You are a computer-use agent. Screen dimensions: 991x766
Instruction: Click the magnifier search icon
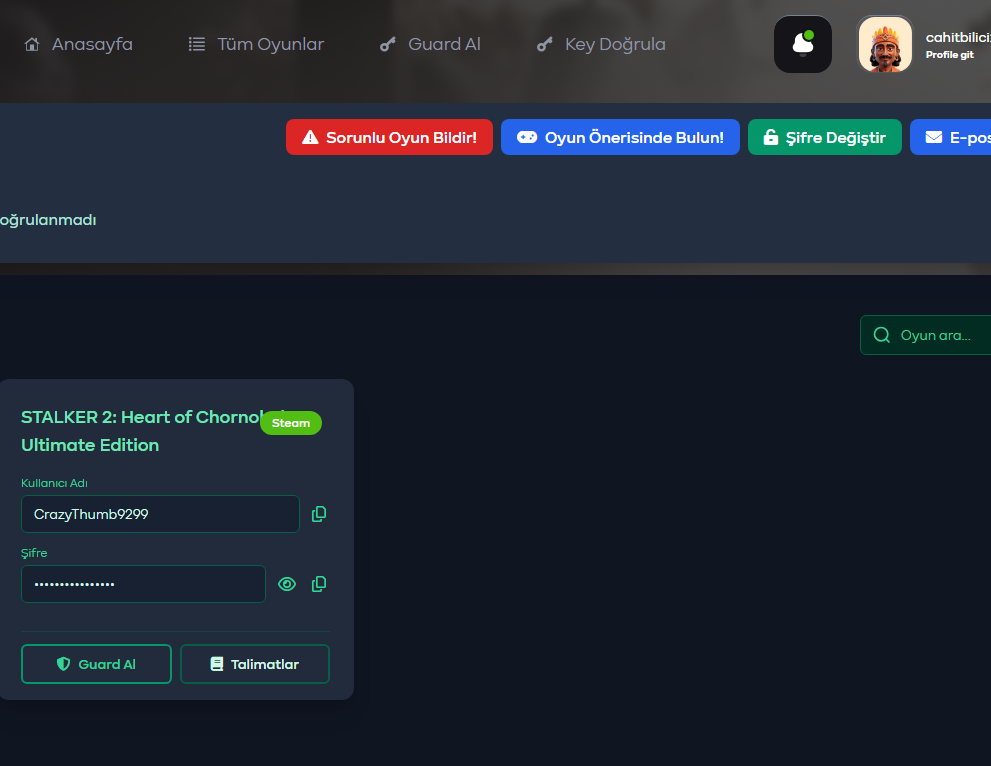[882, 335]
